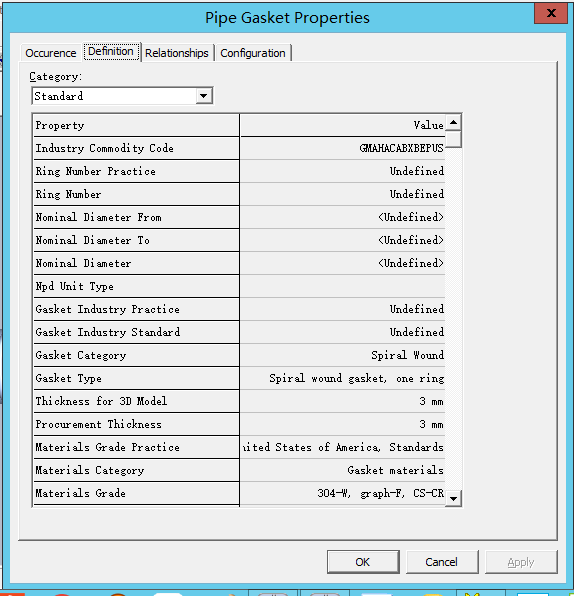Open the Relationships tab
This screenshot has width=574, height=596.
pyautogui.click(x=177, y=53)
